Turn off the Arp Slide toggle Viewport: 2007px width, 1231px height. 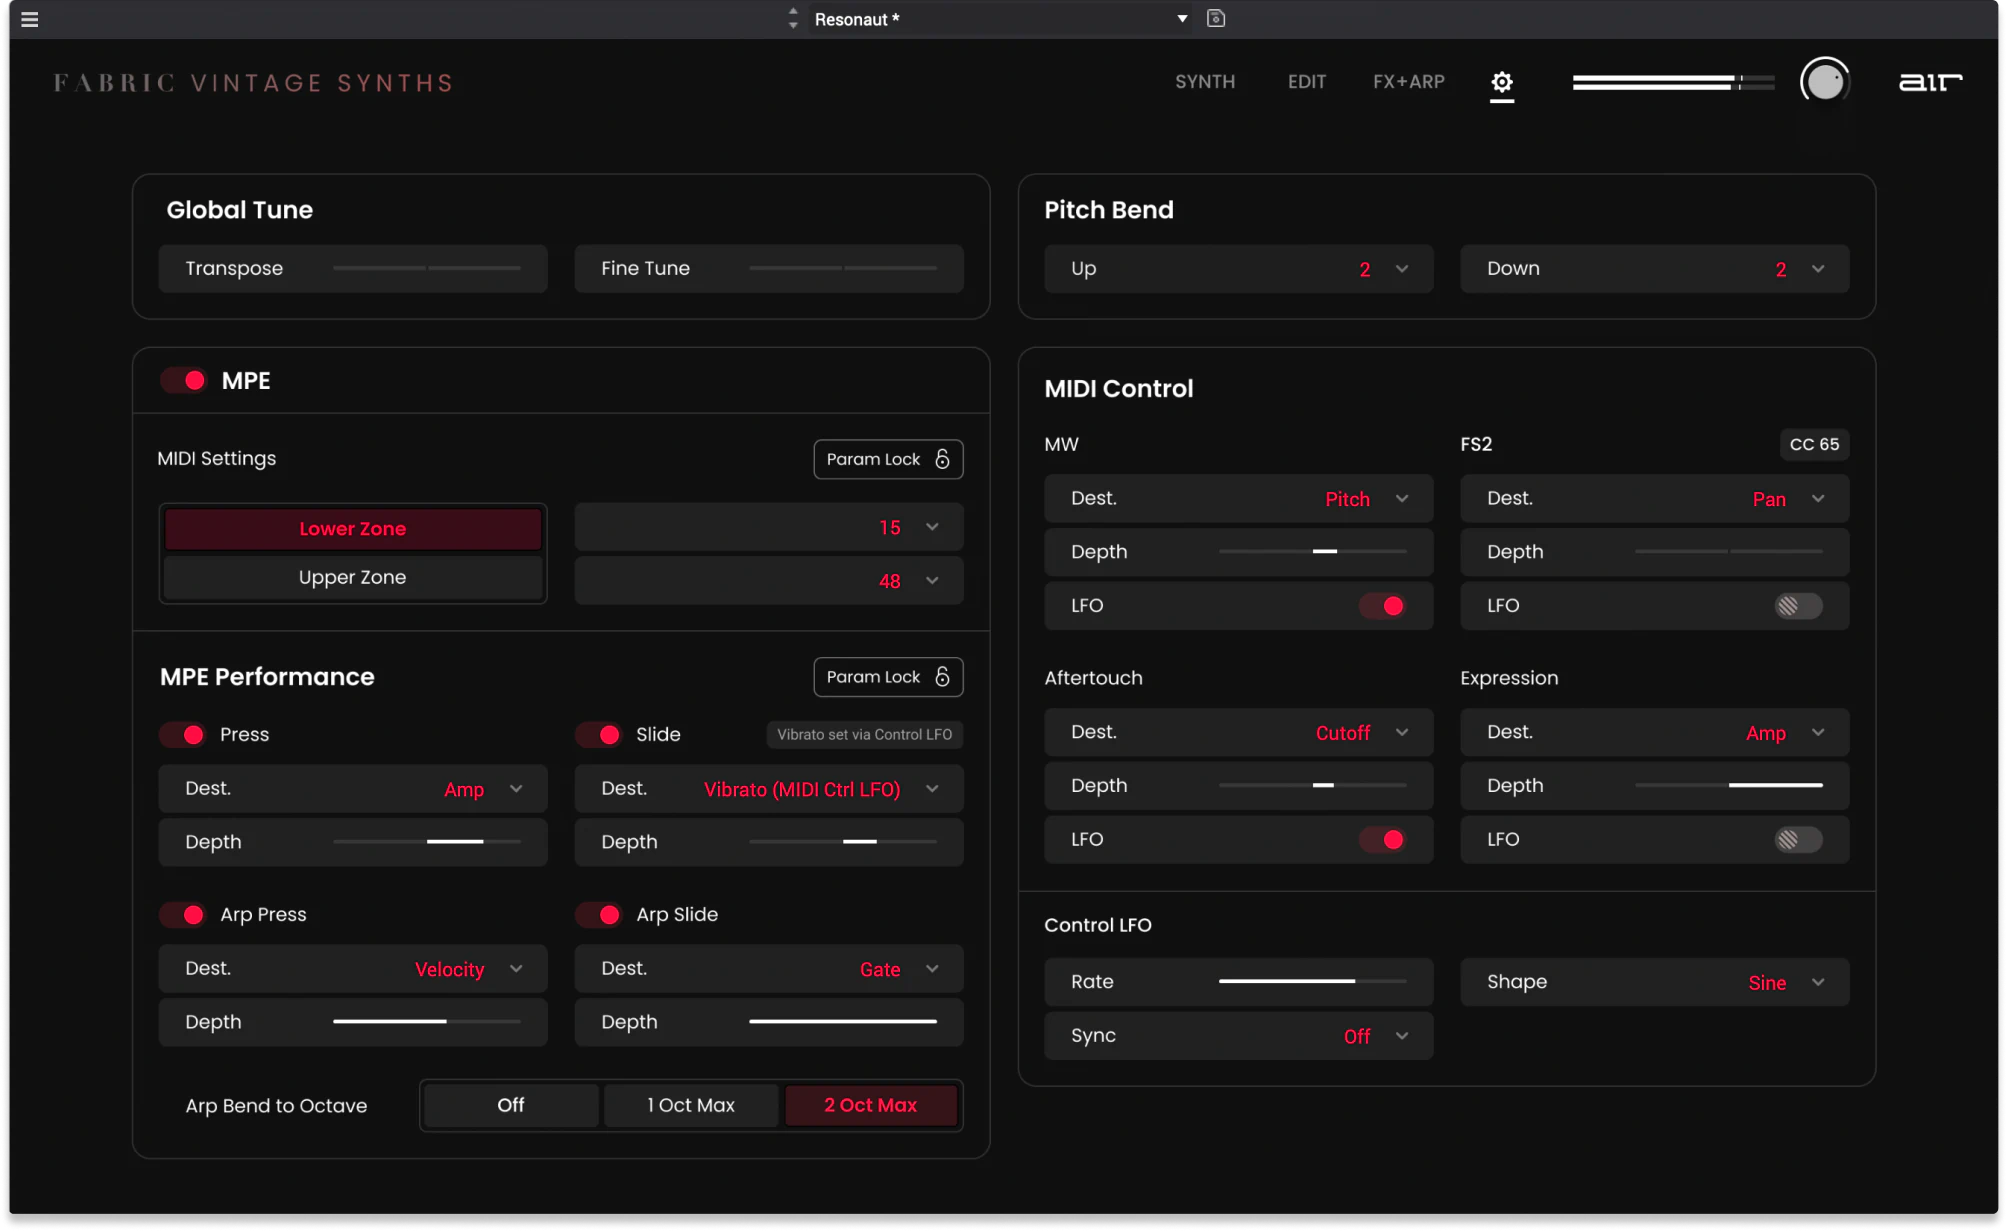coord(600,914)
